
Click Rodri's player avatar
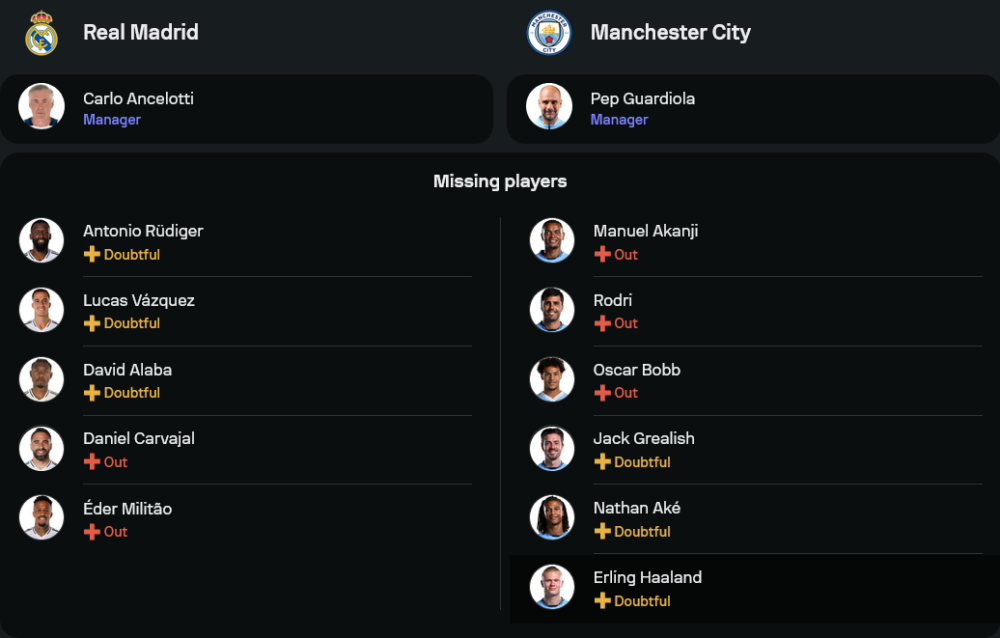pyautogui.click(x=552, y=310)
